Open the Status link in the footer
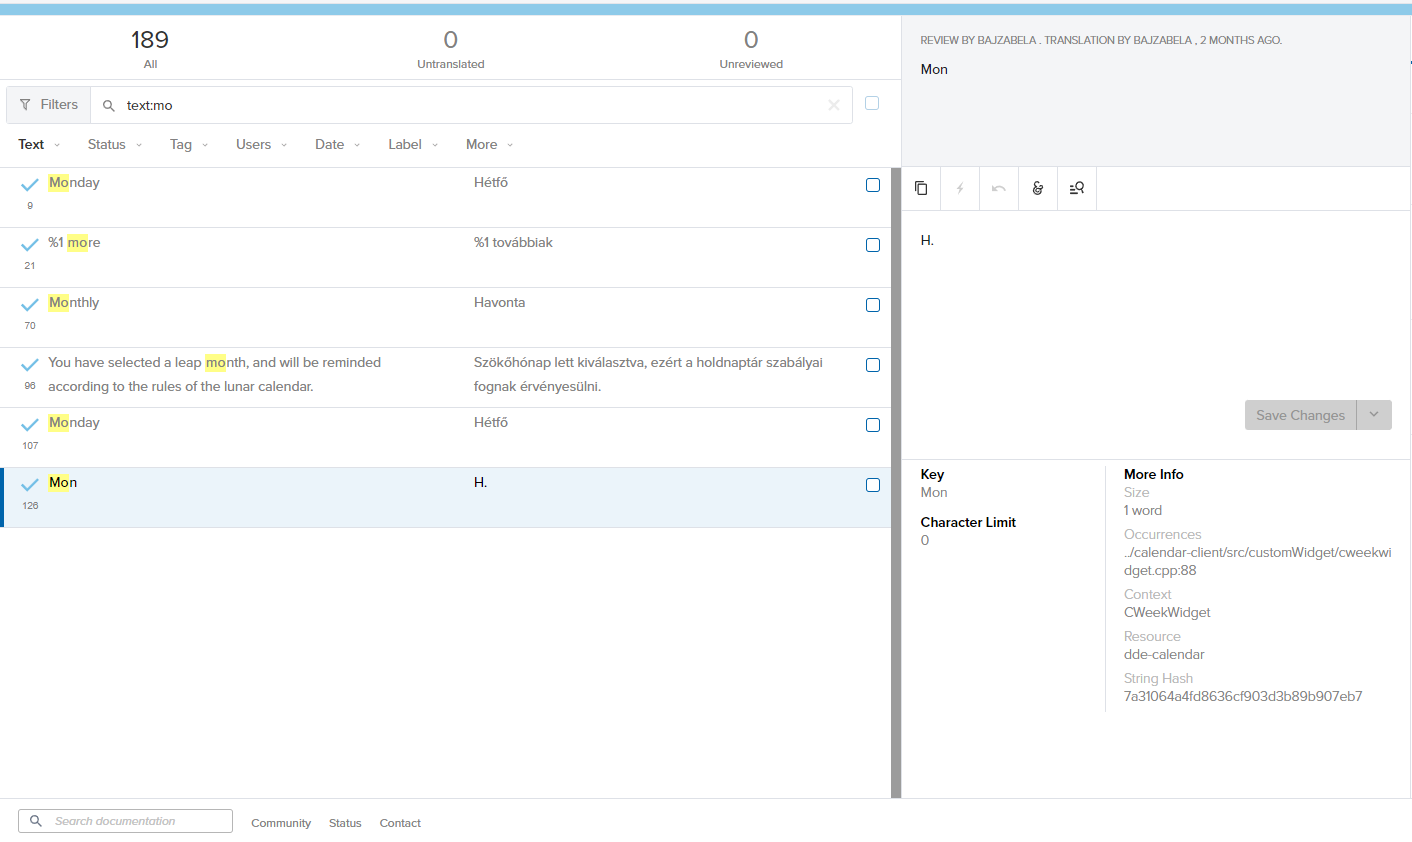The height and width of the screenshot is (842, 1412). click(345, 823)
